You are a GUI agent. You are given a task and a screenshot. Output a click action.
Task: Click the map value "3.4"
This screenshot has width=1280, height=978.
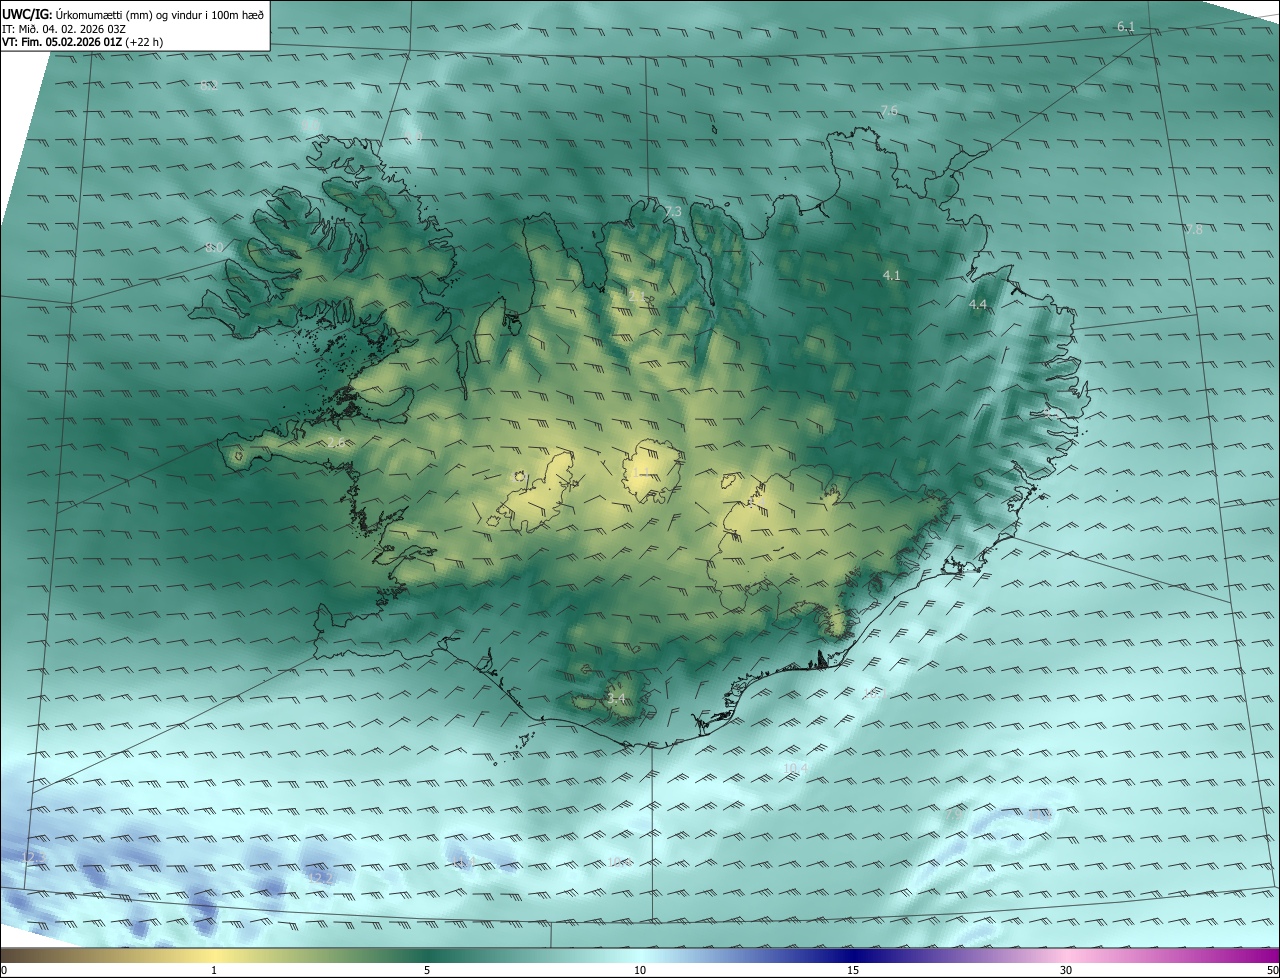[616, 698]
